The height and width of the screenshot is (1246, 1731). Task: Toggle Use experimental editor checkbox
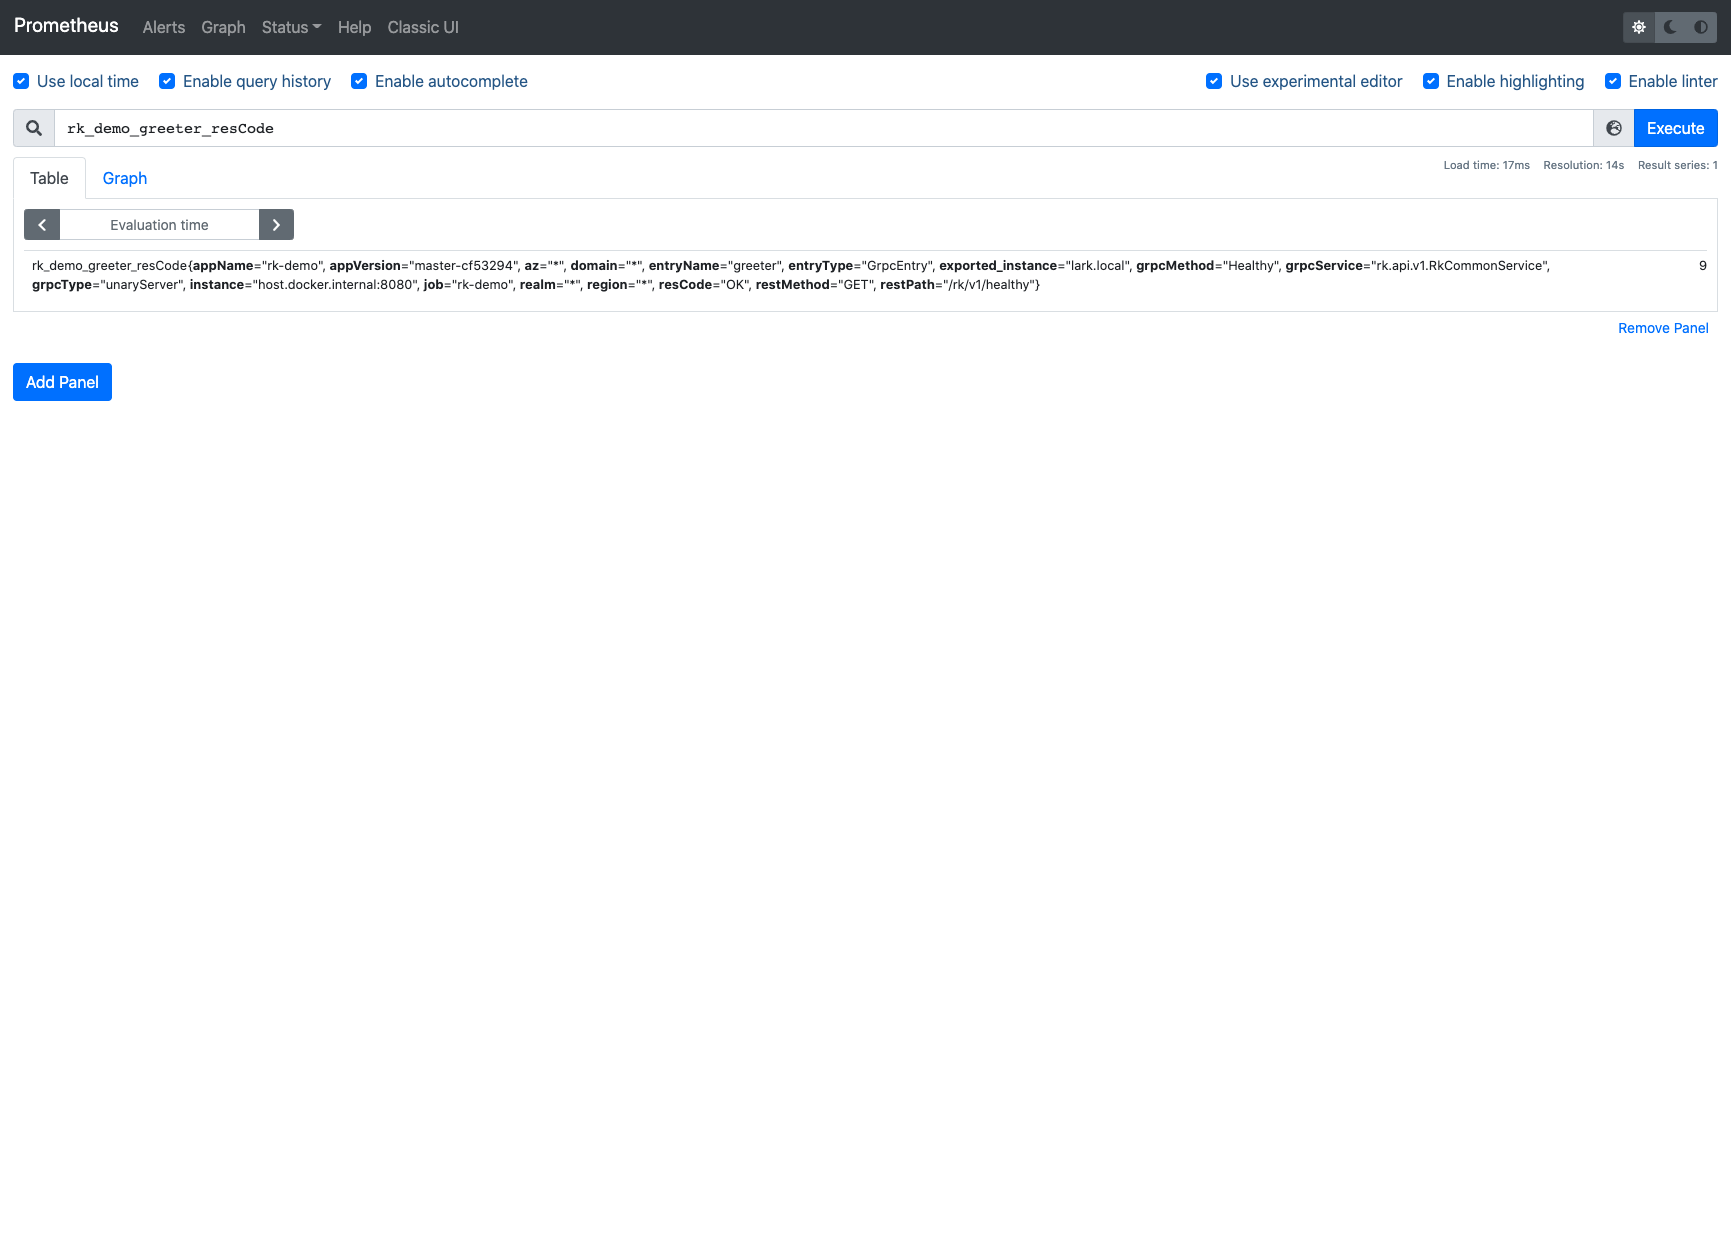point(1214,81)
